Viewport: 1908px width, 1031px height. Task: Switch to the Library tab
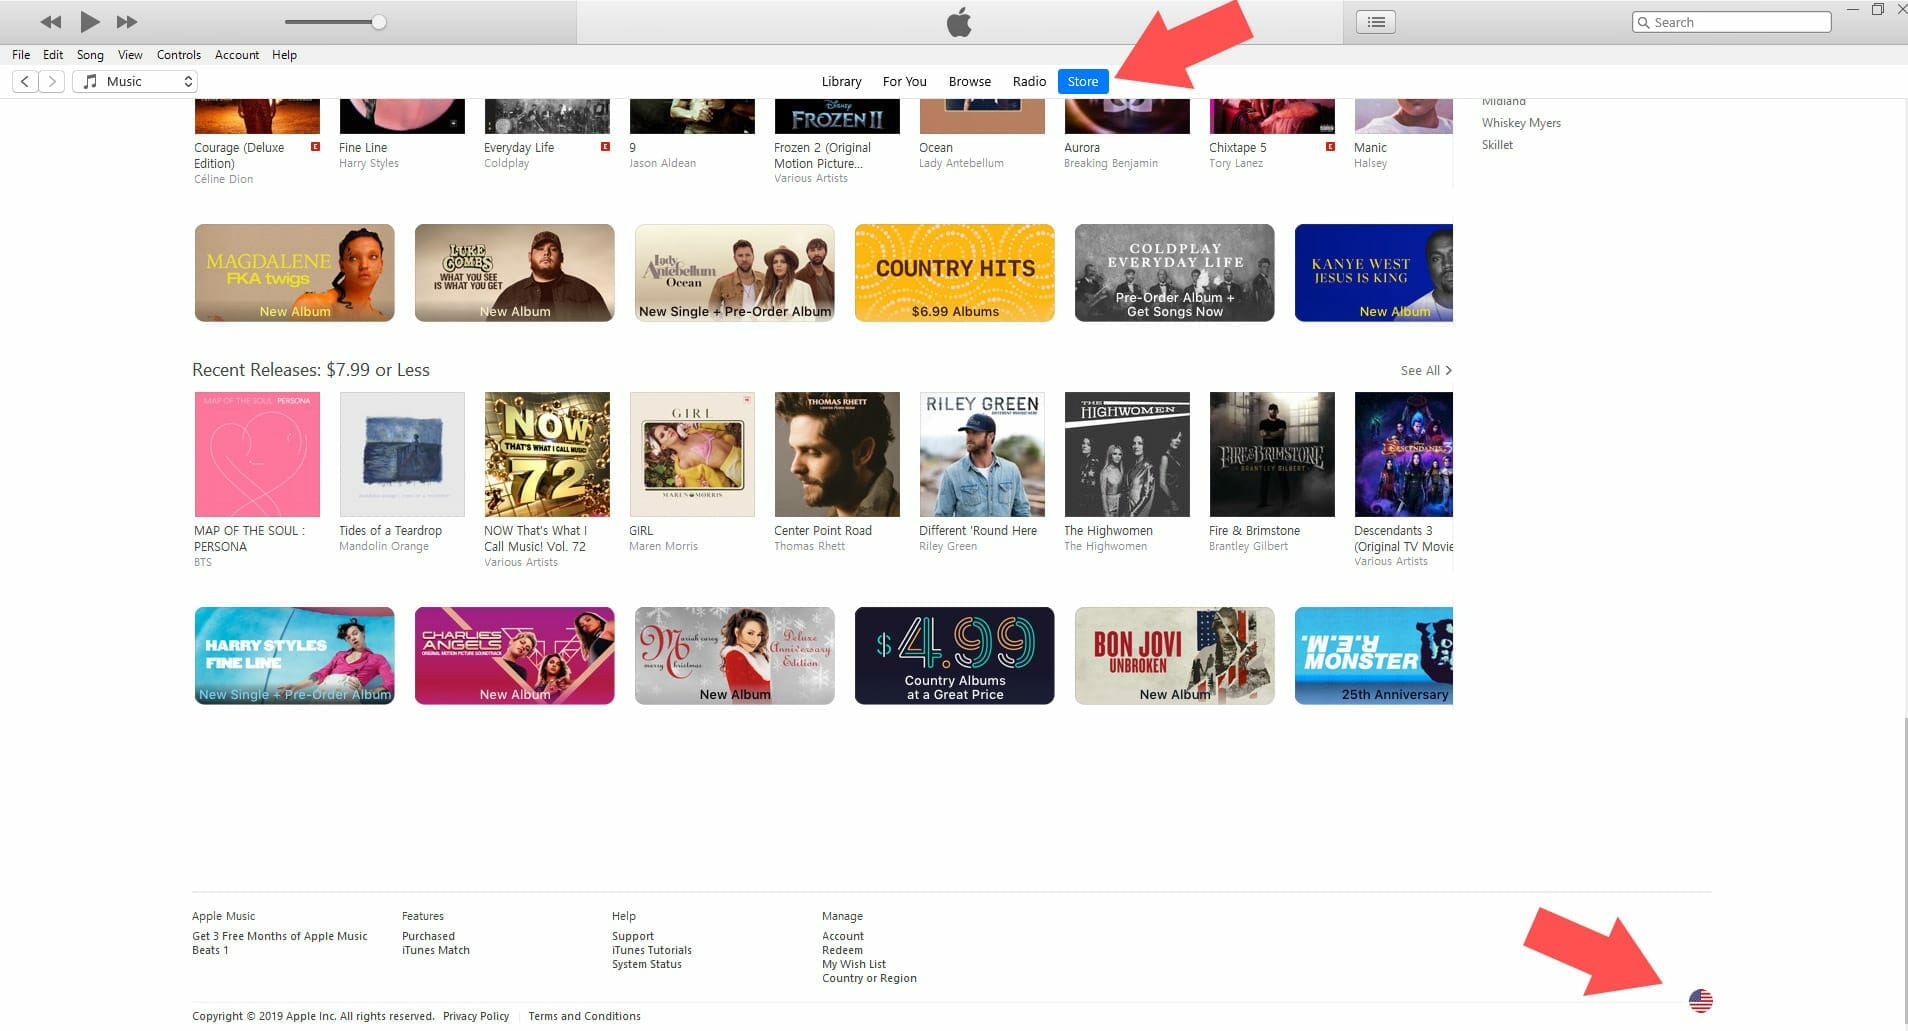(x=841, y=82)
